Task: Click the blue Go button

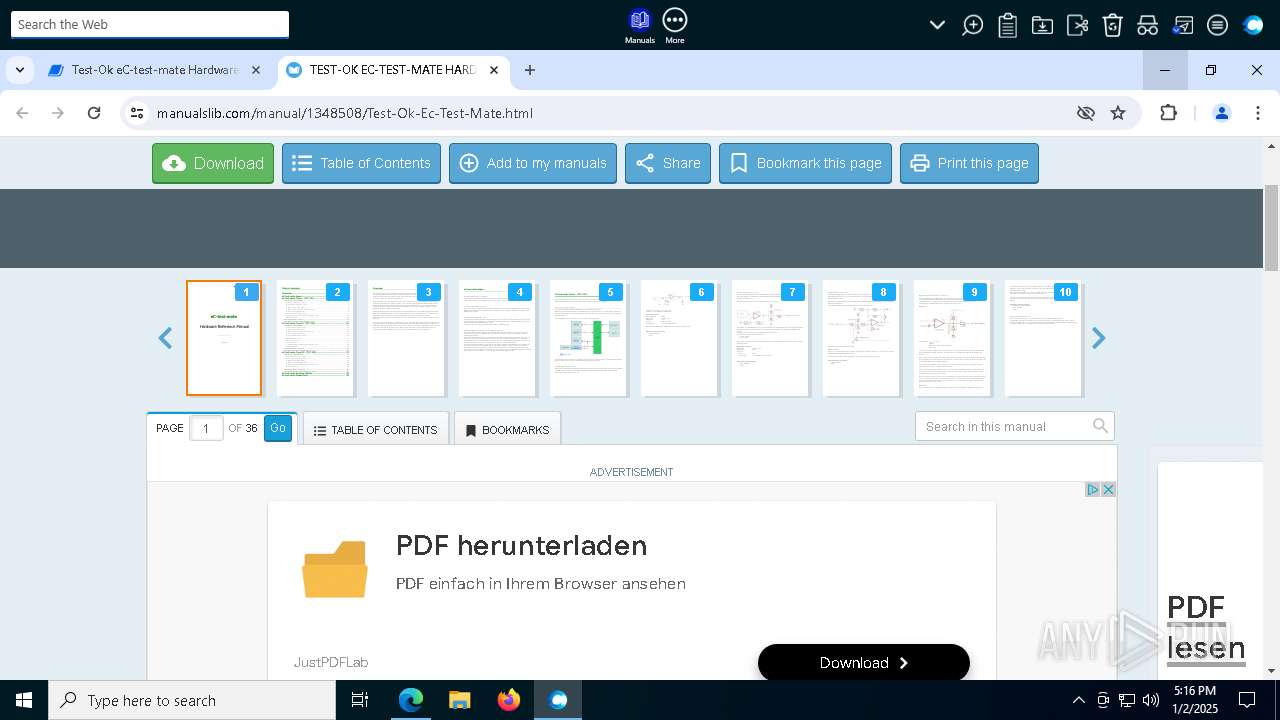Action: [x=278, y=428]
